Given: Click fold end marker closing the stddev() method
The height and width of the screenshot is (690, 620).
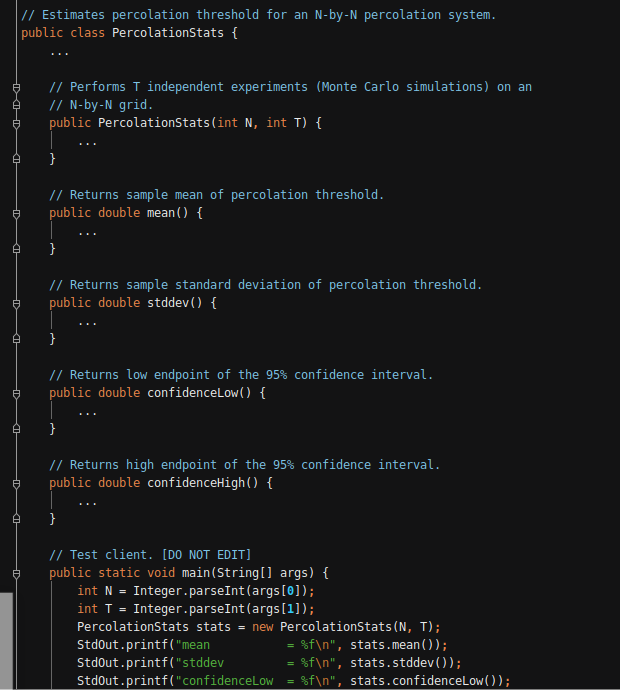Looking at the screenshot, I should [x=16, y=339].
